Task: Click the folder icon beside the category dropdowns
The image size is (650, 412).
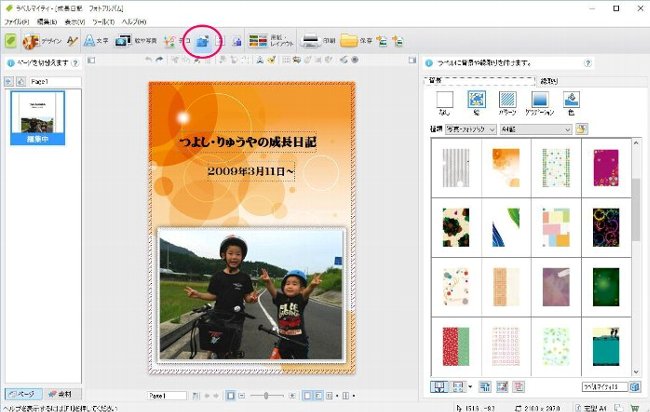Action: coord(582,129)
